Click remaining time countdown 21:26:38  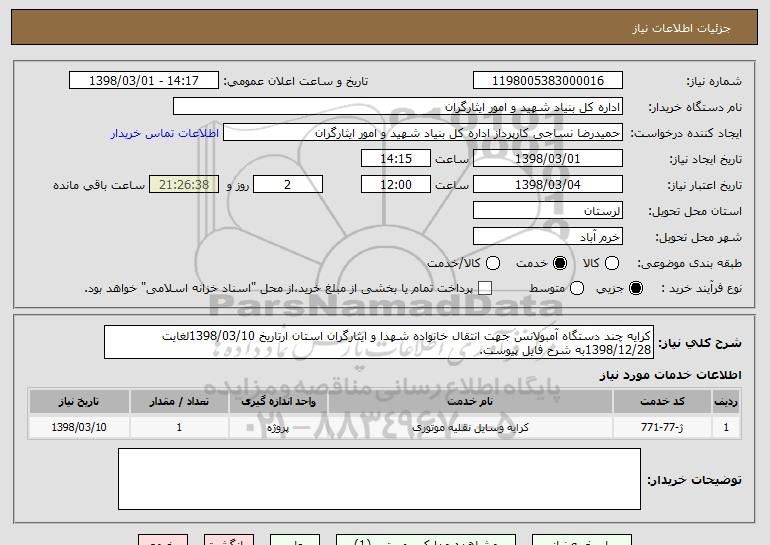pos(184,185)
